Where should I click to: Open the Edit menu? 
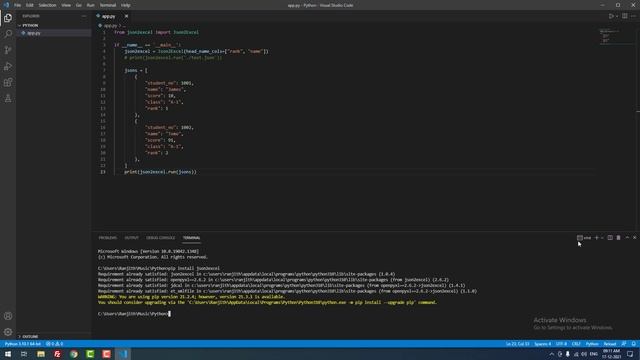(30, 5)
